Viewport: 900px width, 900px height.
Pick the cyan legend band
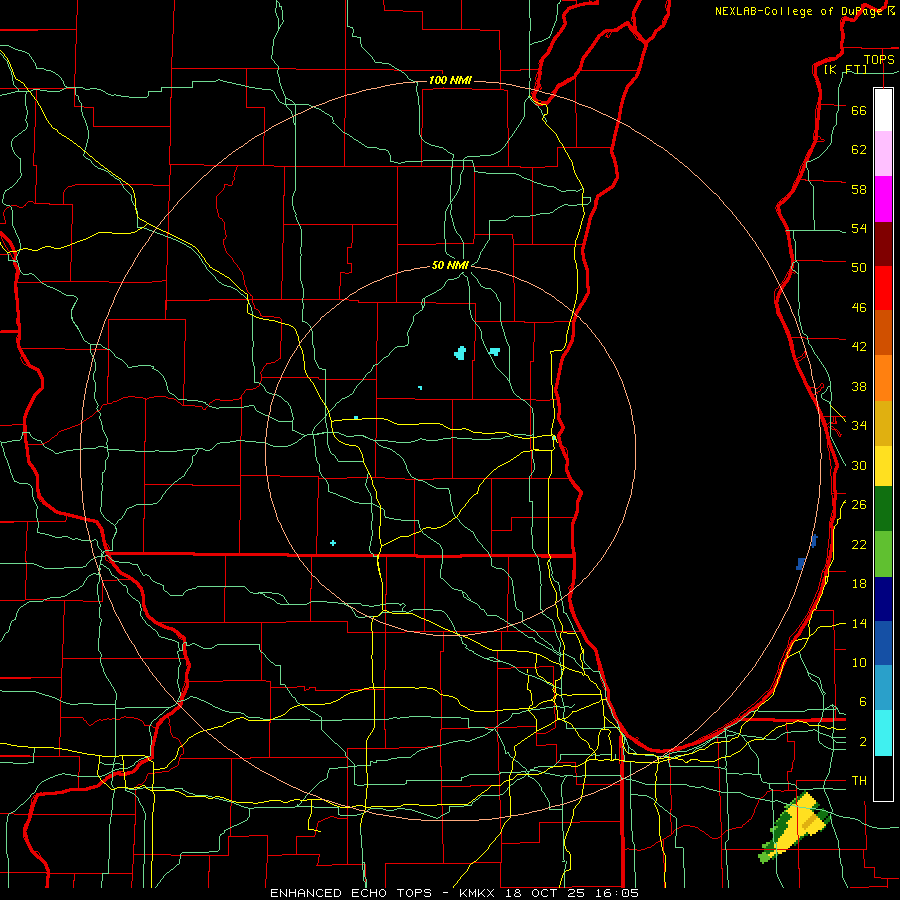coord(883,733)
